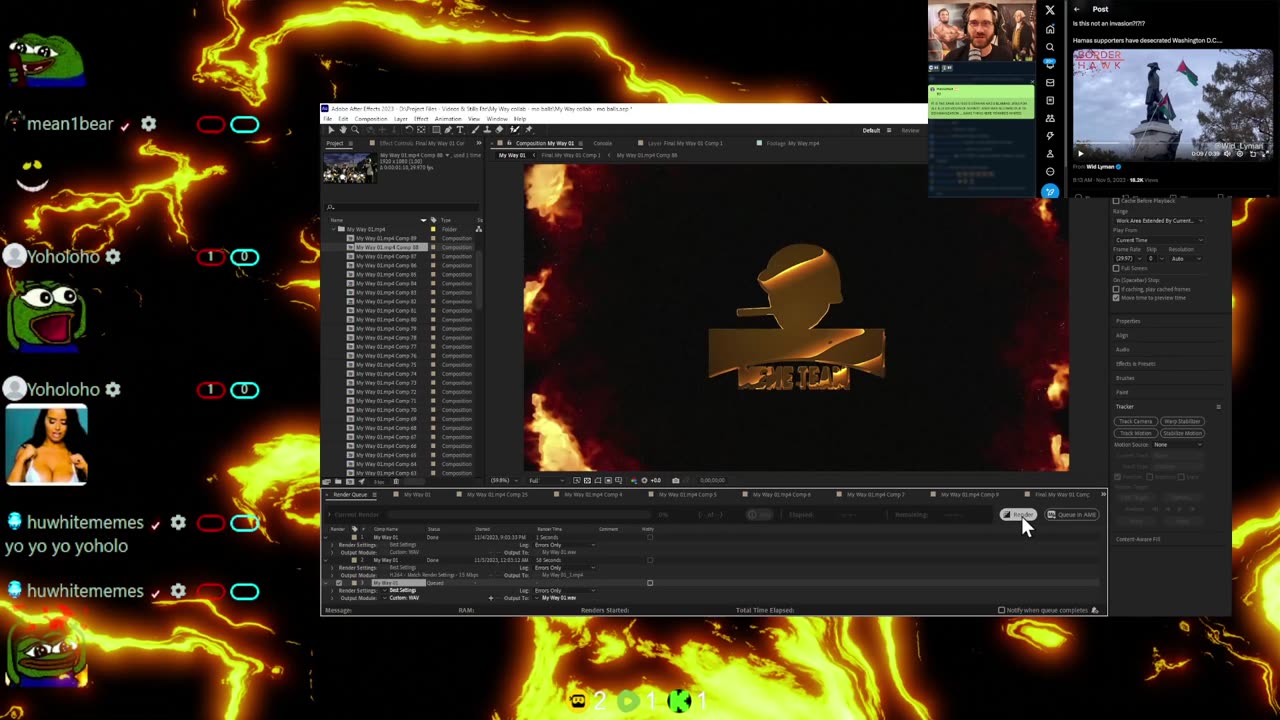Toggle Notify checkbox for render item 2

coord(650,560)
